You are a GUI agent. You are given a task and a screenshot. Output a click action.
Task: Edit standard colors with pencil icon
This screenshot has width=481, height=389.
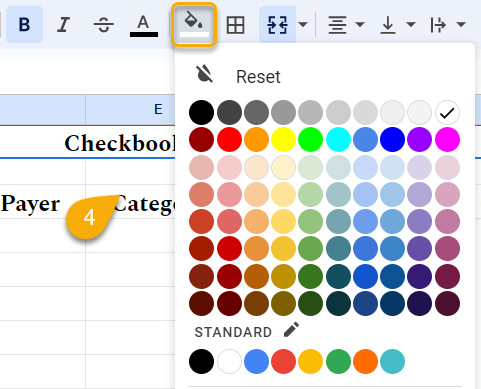(291, 330)
